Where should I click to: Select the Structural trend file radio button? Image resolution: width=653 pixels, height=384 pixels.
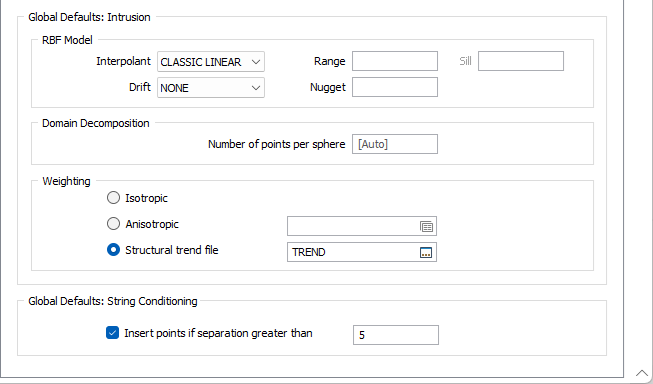coord(113,249)
